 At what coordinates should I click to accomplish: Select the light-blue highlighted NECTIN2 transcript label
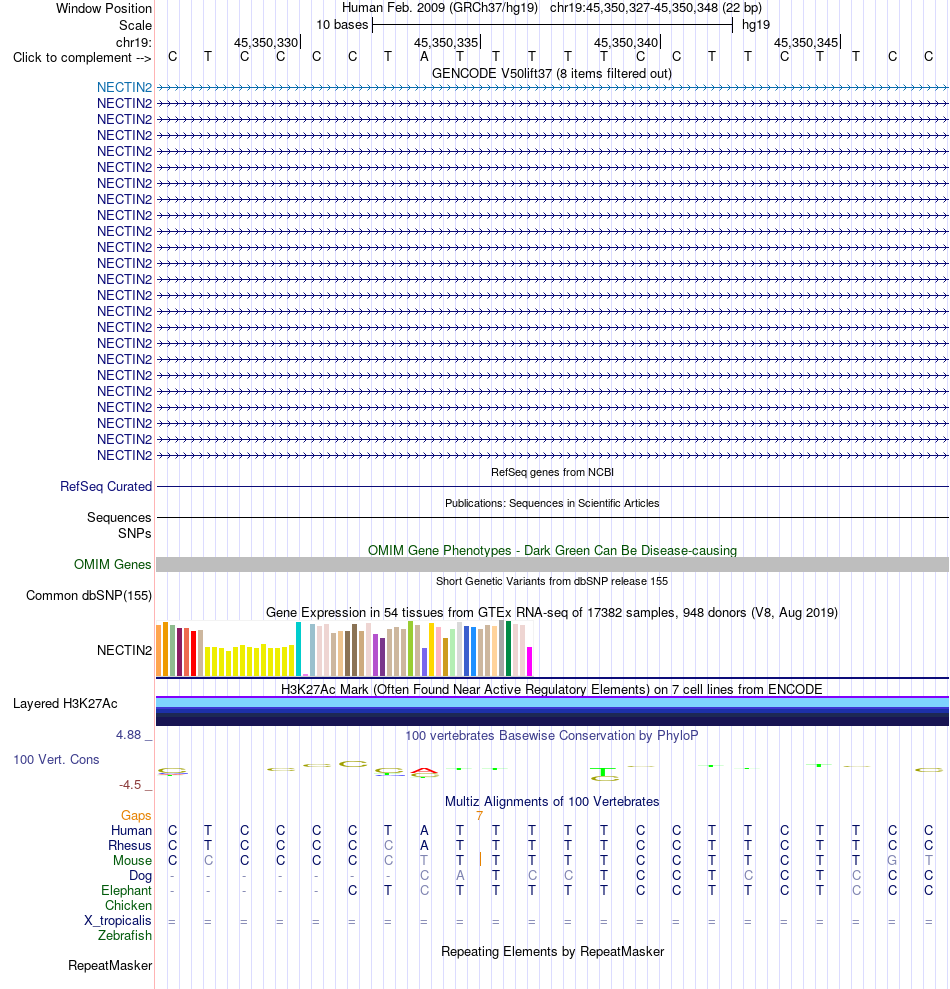pos(124,87)
